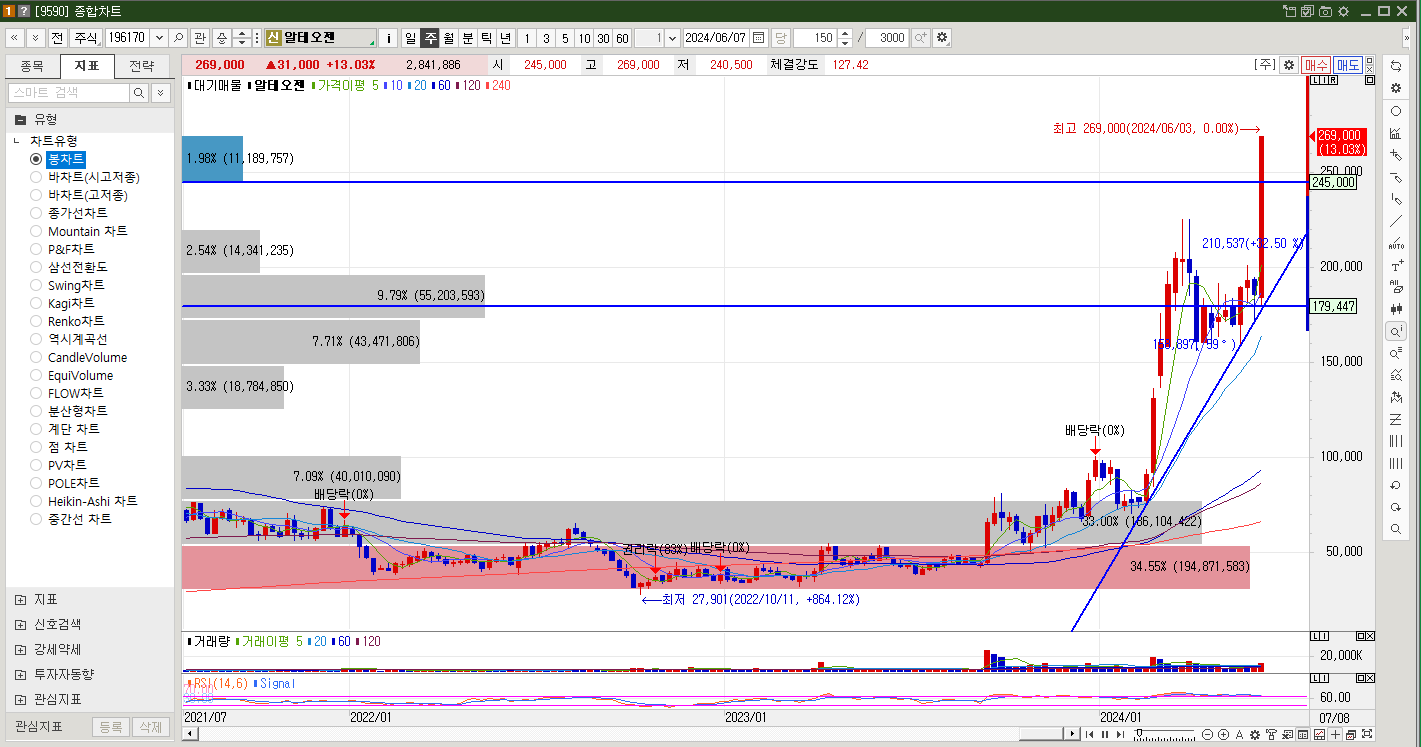This screenshot has width=1421, height=747.
Task: Select the 바차트(시고저종) chart type
Action: [36, 177]
